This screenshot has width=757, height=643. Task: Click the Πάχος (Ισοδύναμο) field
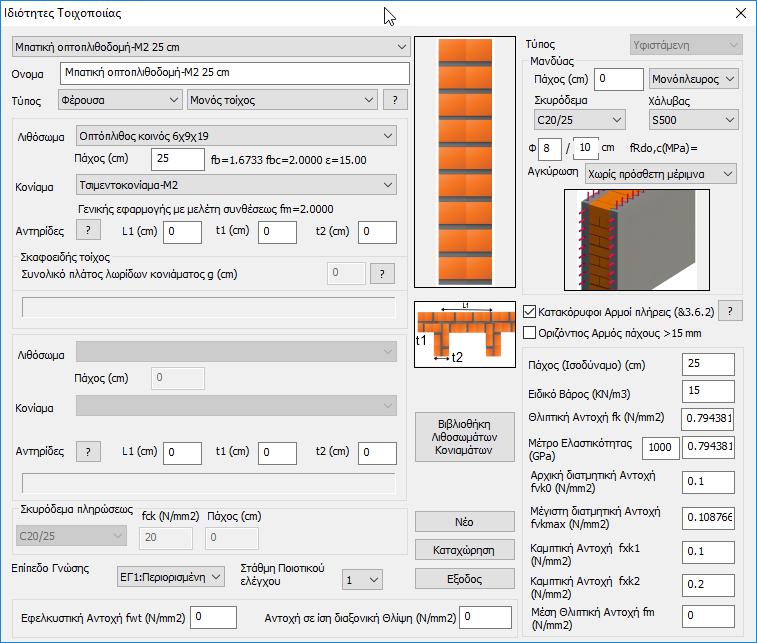[x=708, y=364]
